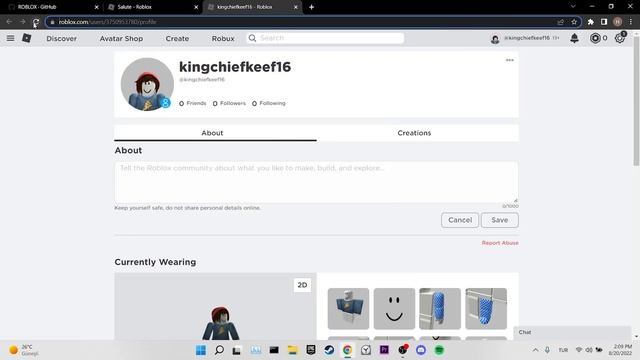
Task: Reload the page with browser refresh
Action: (x=36, y=22)
